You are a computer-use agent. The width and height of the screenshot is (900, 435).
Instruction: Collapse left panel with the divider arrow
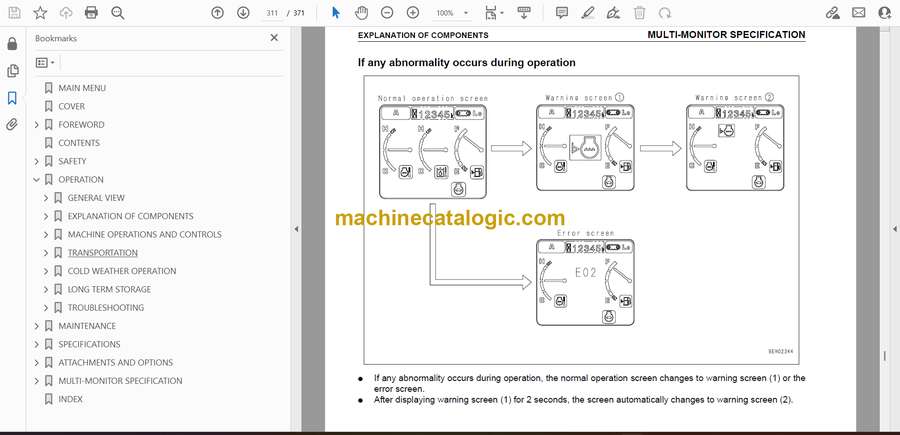pos(296,229)
